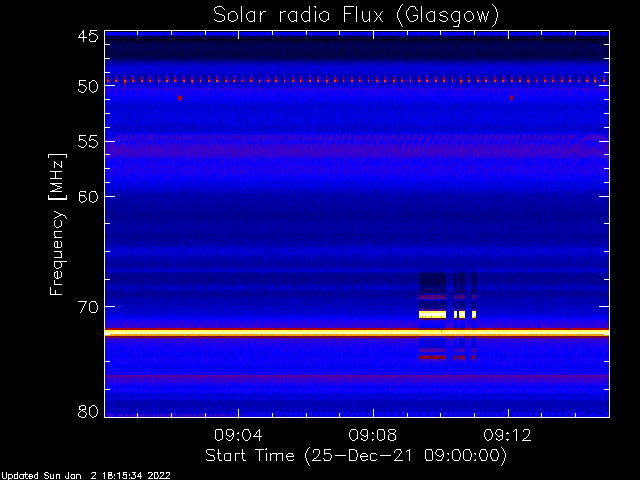Click the 70 frequency tick label
This screenshot has width=640, height=480.
pyautogui.click(x=88, y=307)
